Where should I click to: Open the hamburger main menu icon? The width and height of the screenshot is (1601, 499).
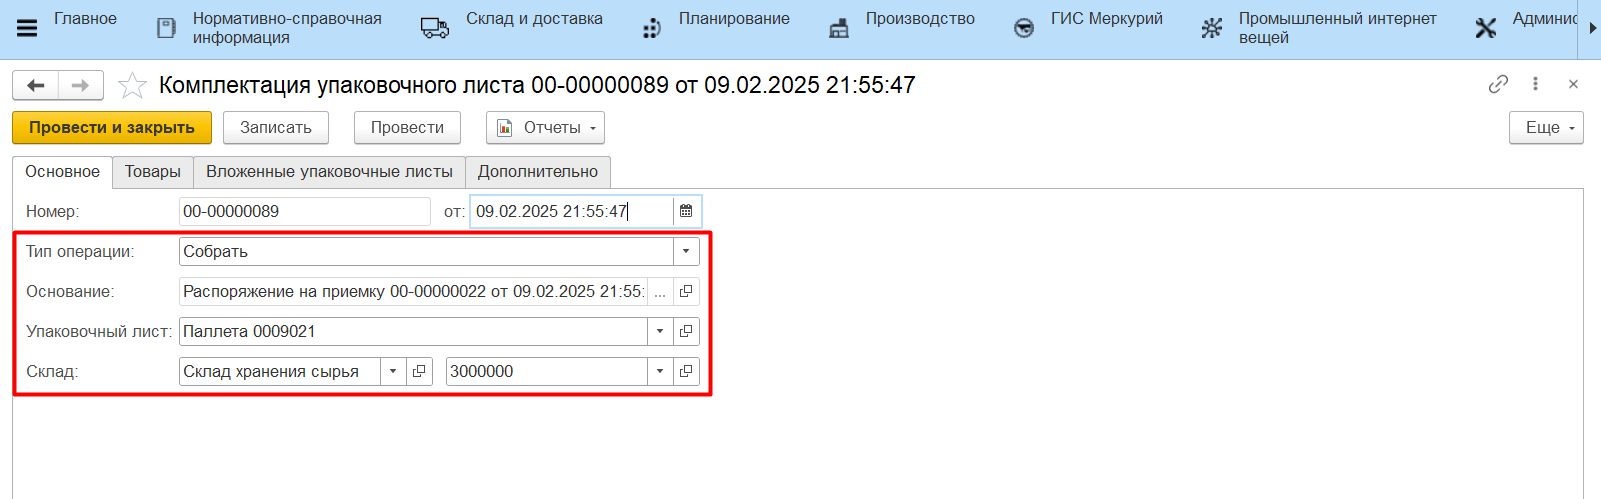(27, 28)
